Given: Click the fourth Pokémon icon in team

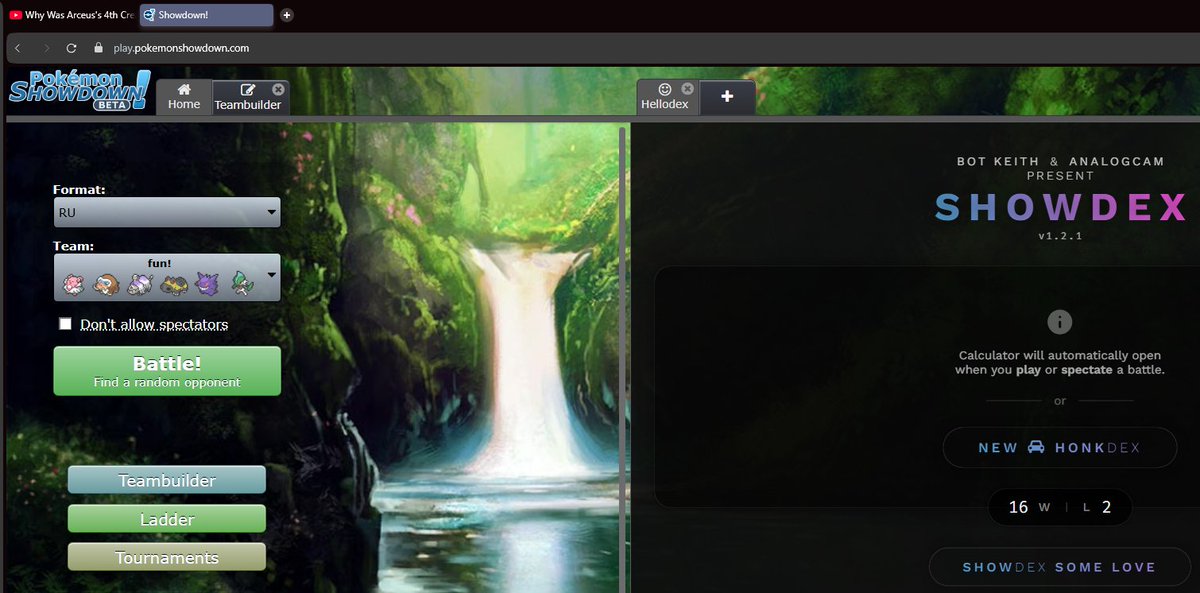Looking at the screenshot, I should pos(175,284).
